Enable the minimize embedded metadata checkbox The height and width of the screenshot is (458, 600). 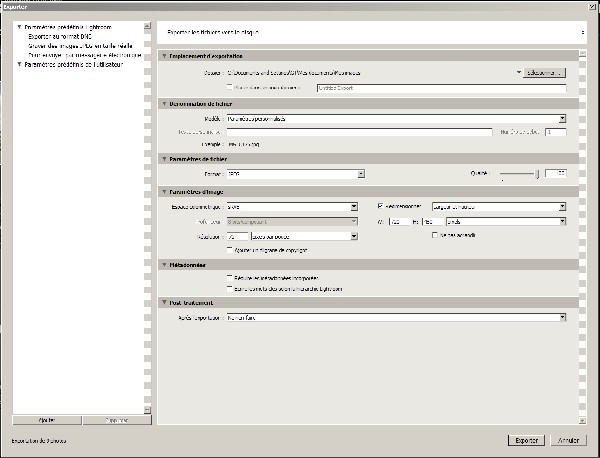229,277
